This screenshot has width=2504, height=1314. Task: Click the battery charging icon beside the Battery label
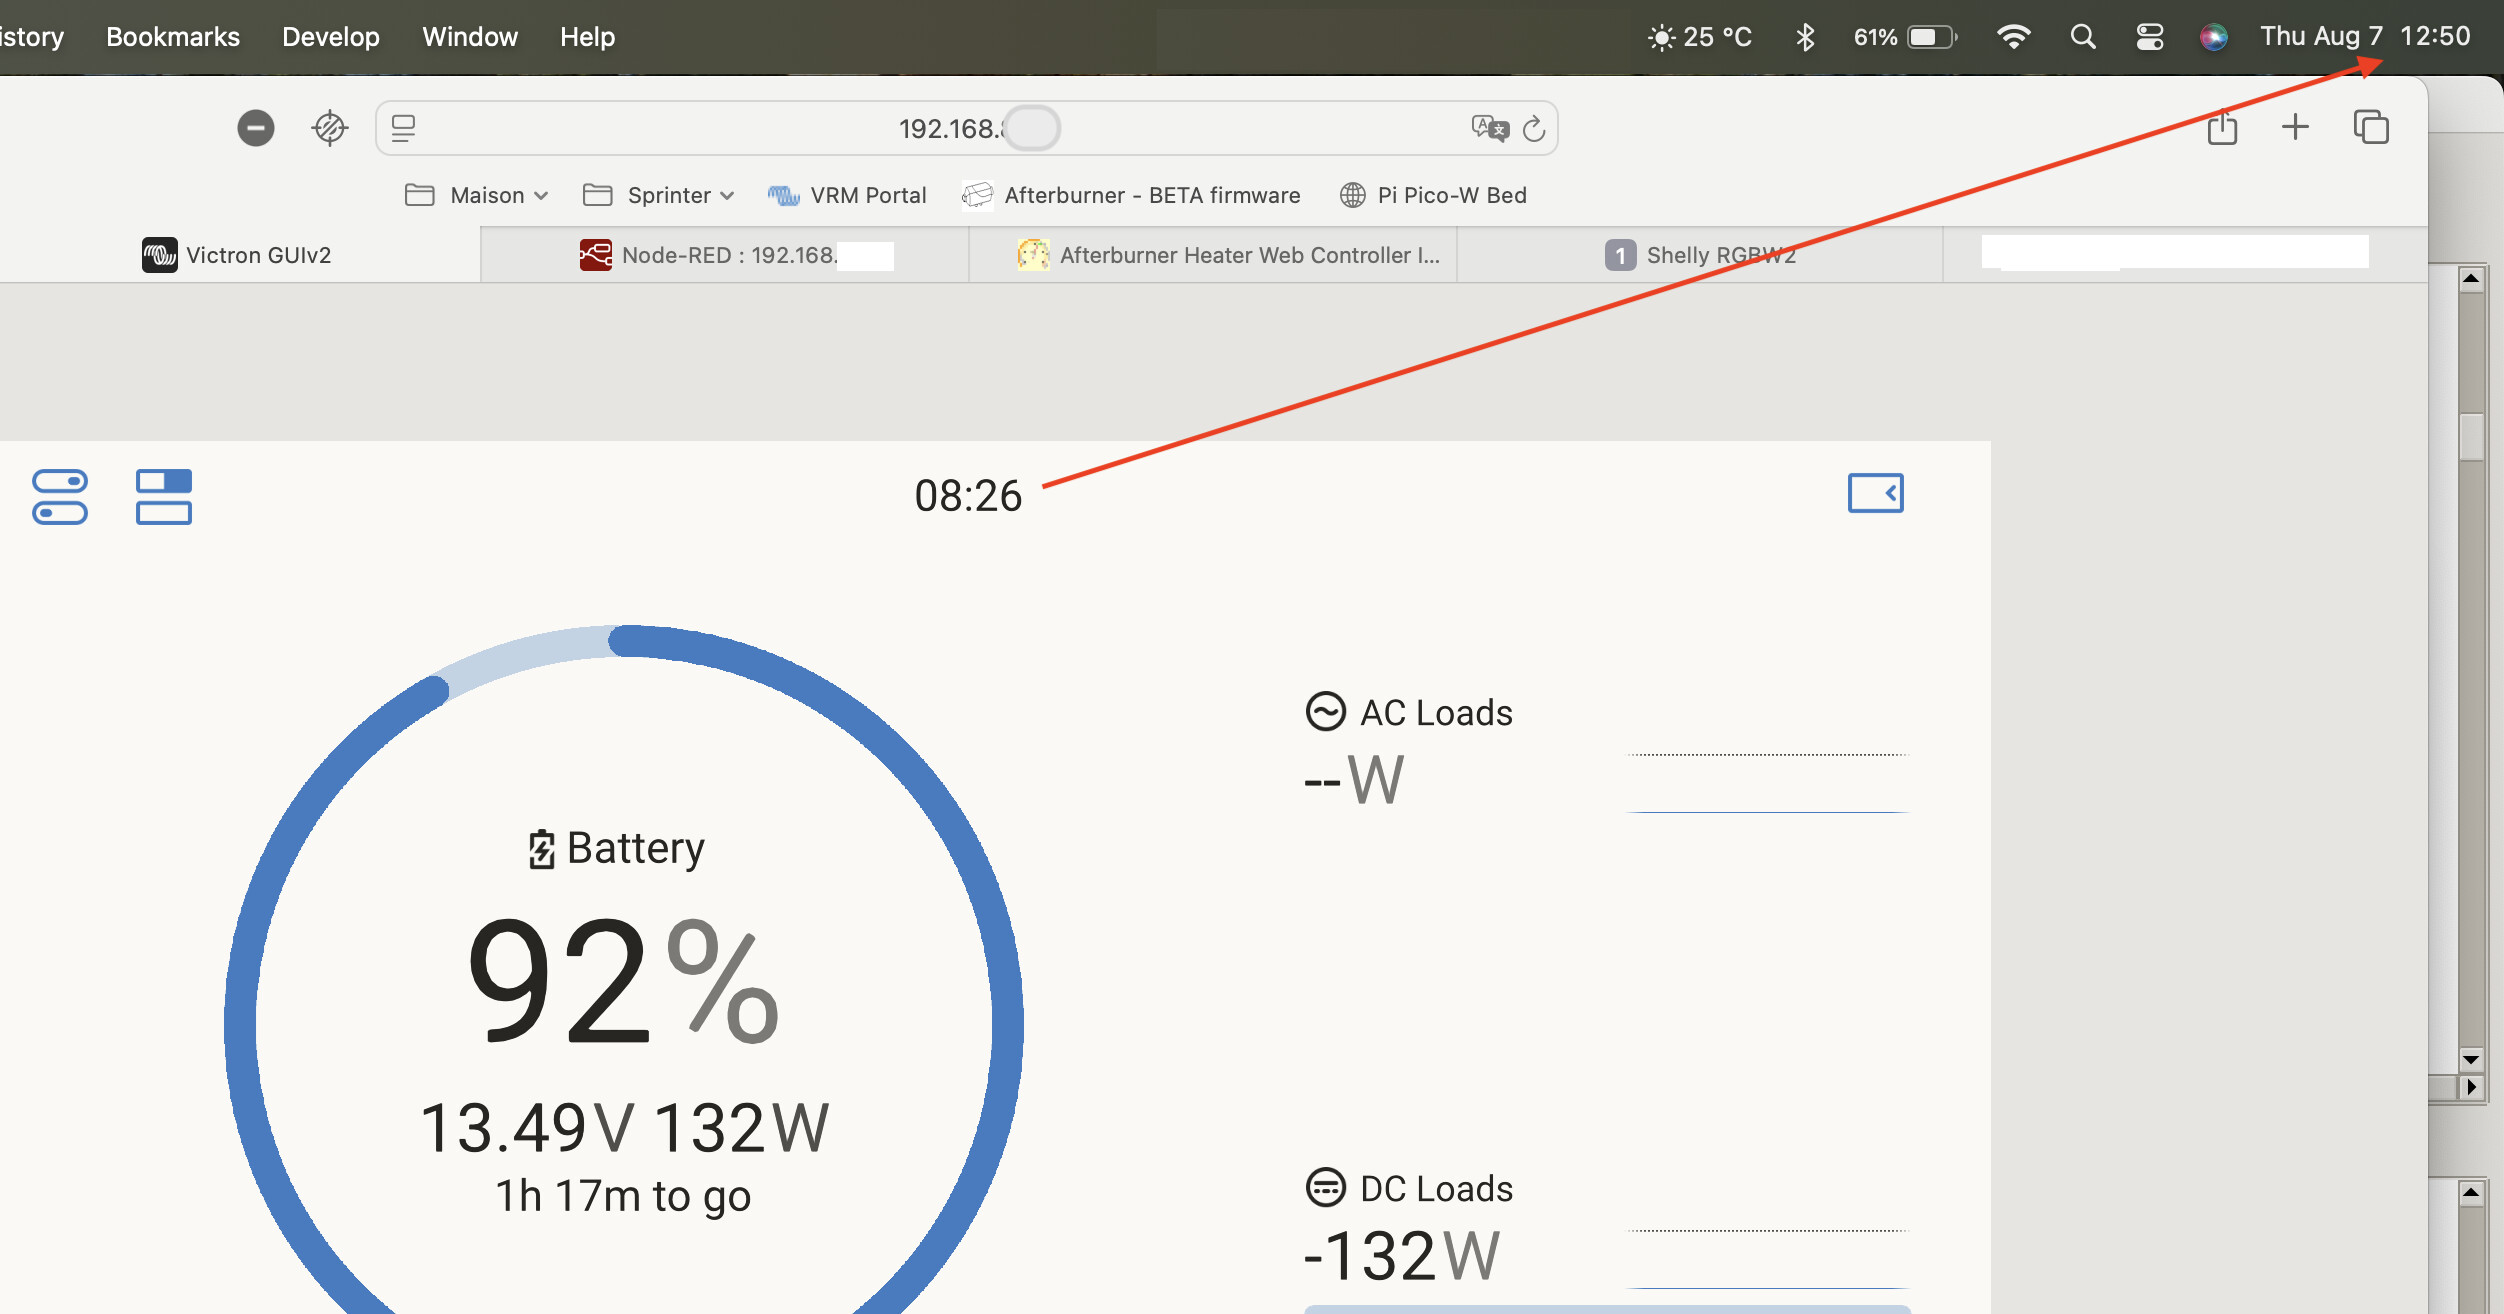click(x=541, y=849)
